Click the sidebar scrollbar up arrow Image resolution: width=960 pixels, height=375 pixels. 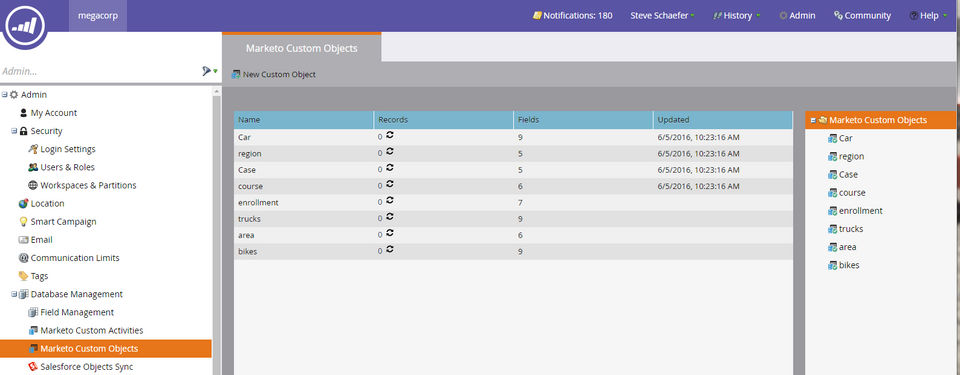[216, 91]
